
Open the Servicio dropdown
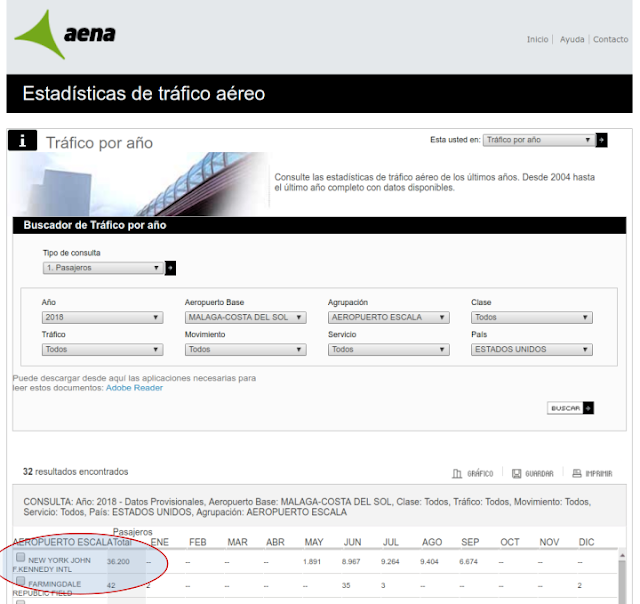(x=389, y=350)
